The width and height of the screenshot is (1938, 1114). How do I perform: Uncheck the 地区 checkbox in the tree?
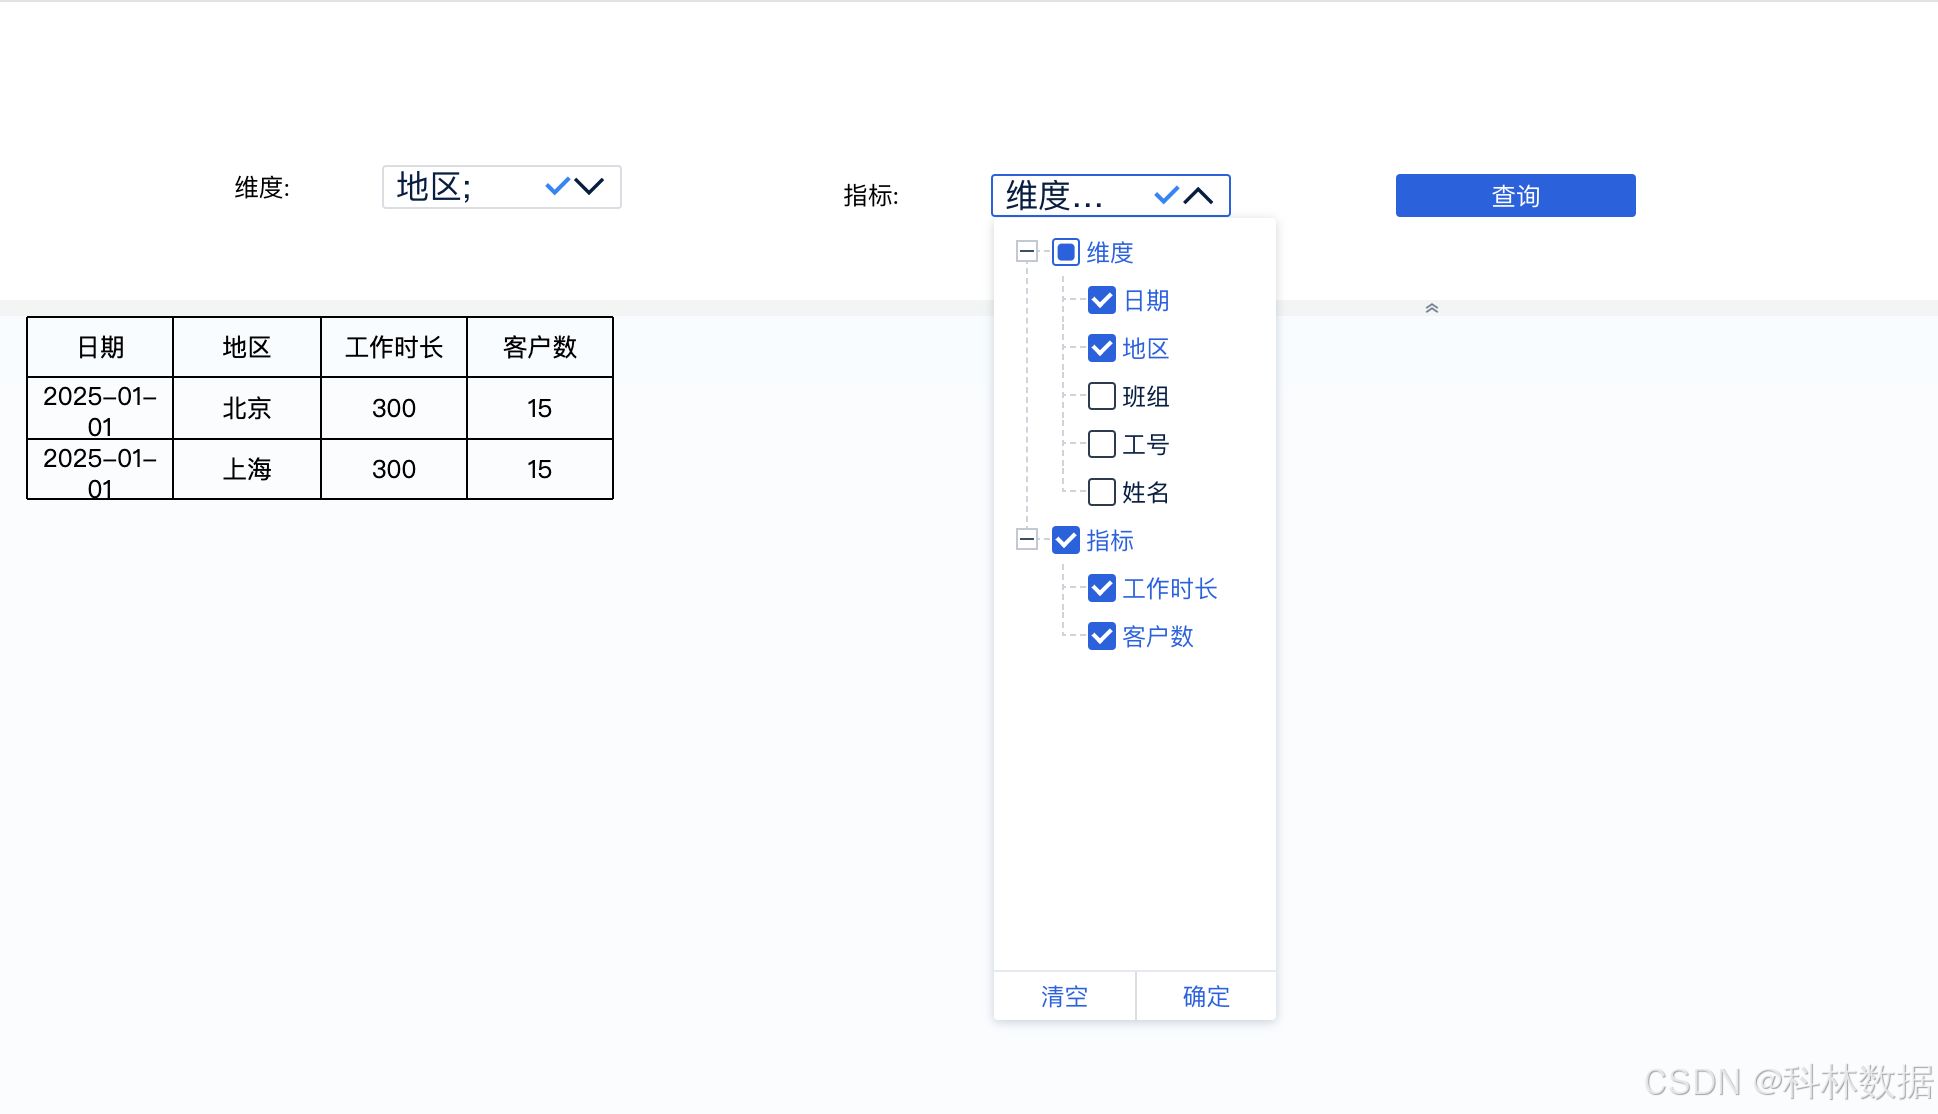click(1101, 348)
